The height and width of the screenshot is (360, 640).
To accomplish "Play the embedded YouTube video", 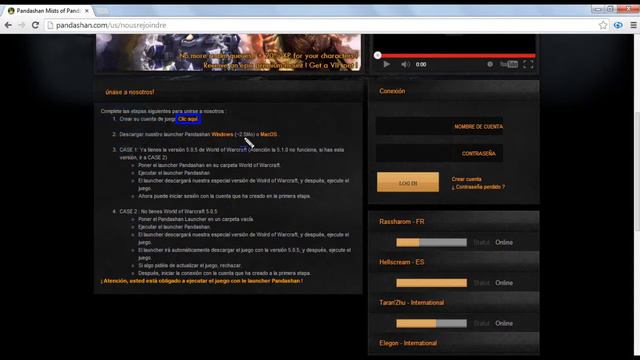I will (x=387, y=64).
